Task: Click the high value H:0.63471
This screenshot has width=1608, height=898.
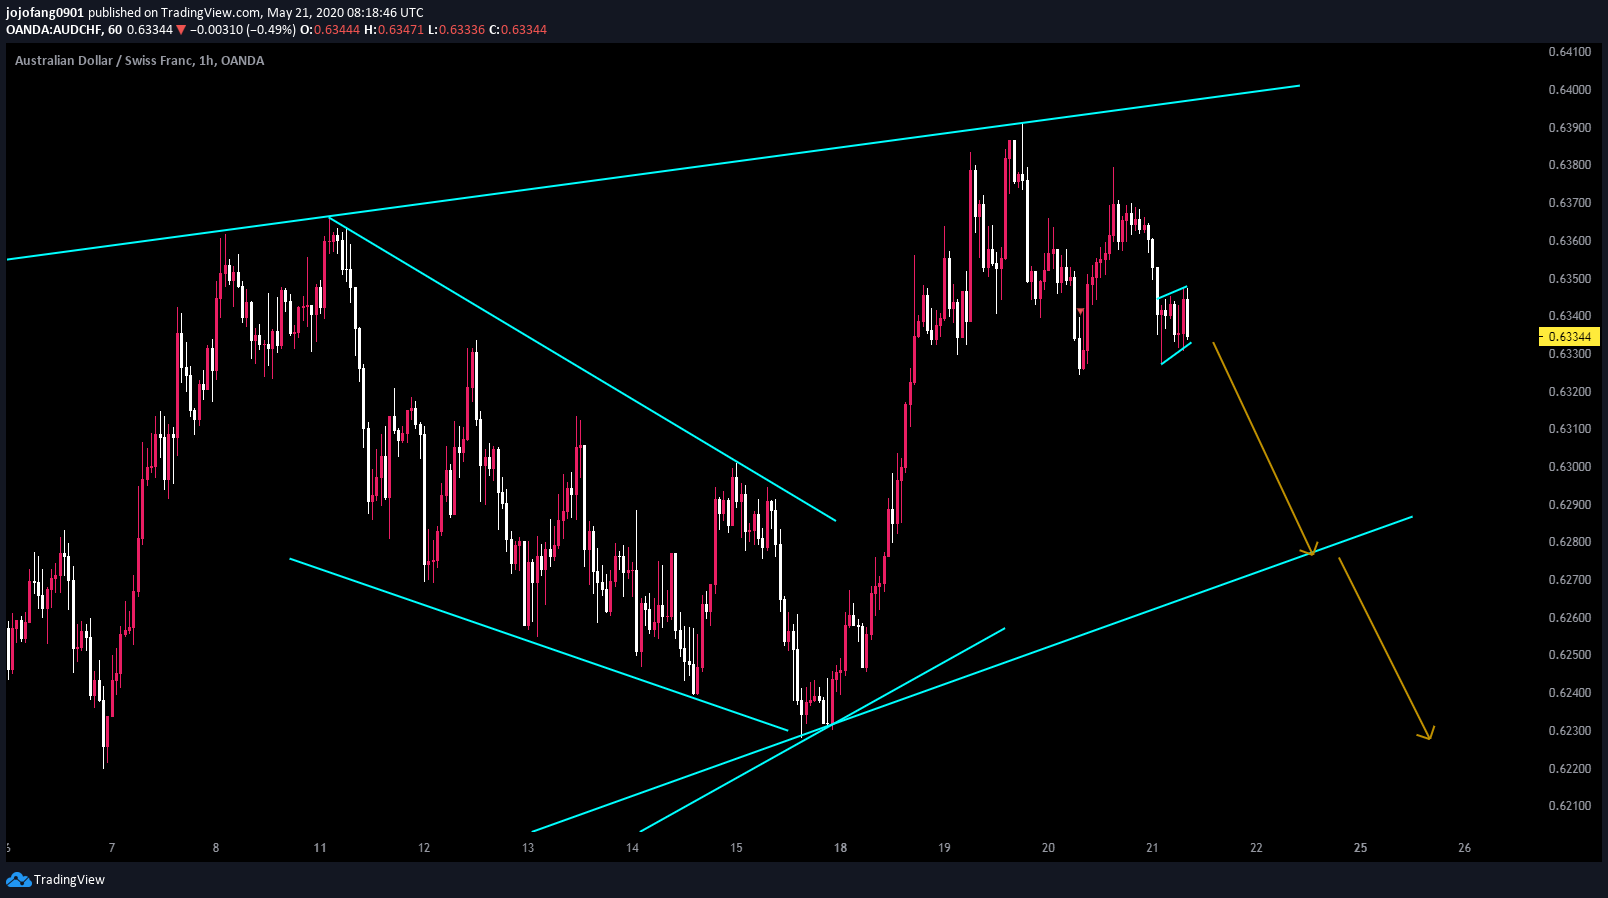Action: coord(394,30)
